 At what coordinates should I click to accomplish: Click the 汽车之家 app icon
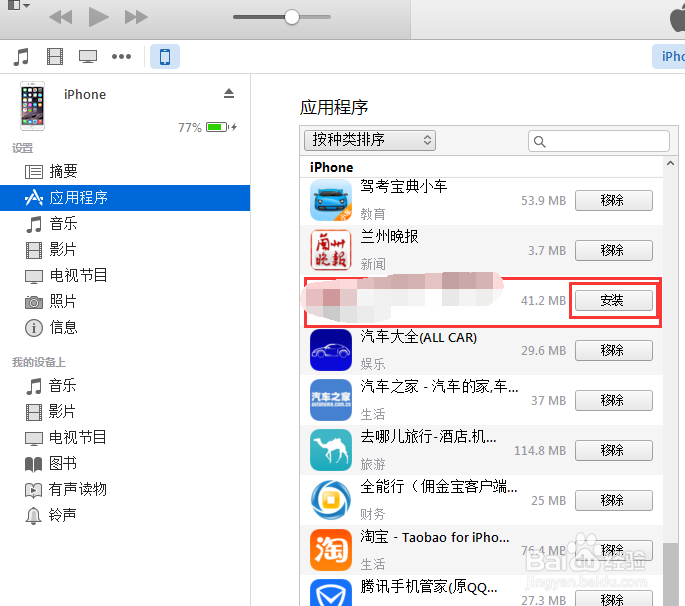click(331, 400)
